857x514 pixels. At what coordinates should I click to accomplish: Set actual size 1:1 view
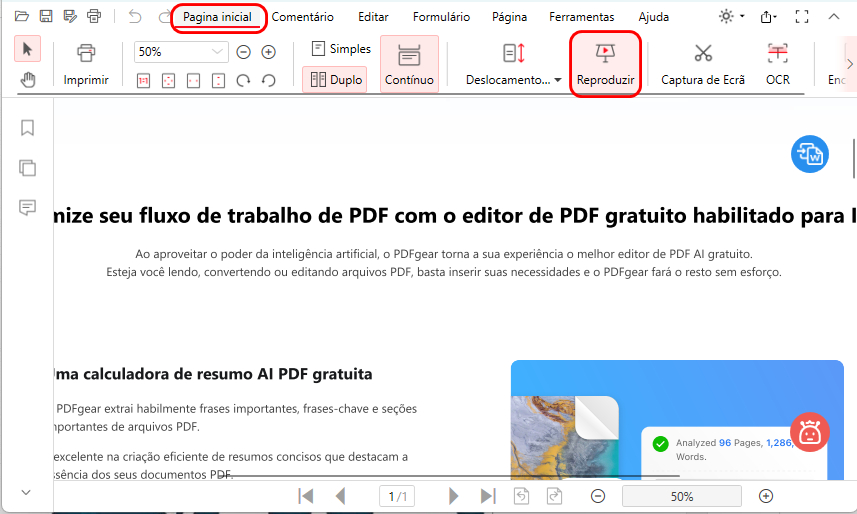click(x=143, y=81)
